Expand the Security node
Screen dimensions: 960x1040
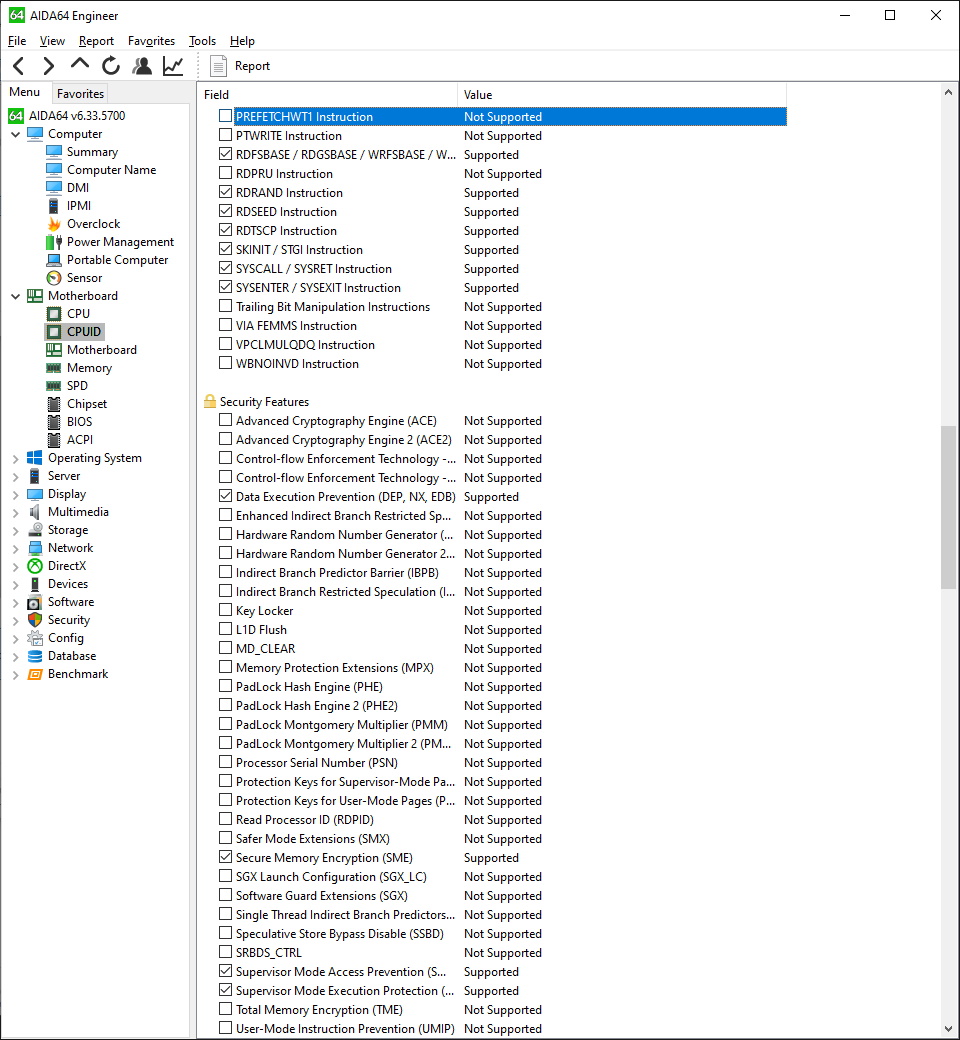[x=15, y=620]
